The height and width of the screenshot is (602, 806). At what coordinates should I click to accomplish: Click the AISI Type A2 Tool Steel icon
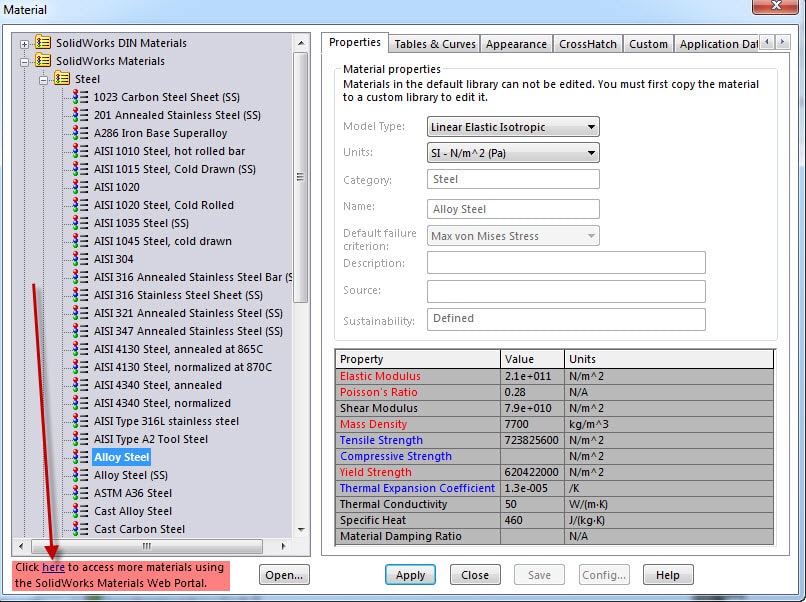[x=80, y=439]
